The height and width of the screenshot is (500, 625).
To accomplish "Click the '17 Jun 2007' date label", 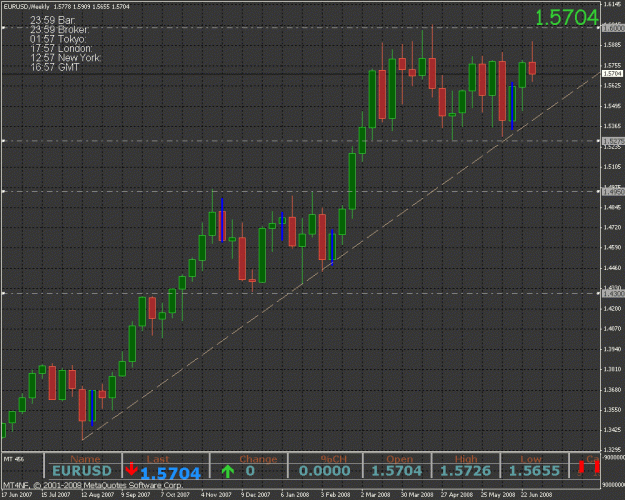I will point(17,495).
